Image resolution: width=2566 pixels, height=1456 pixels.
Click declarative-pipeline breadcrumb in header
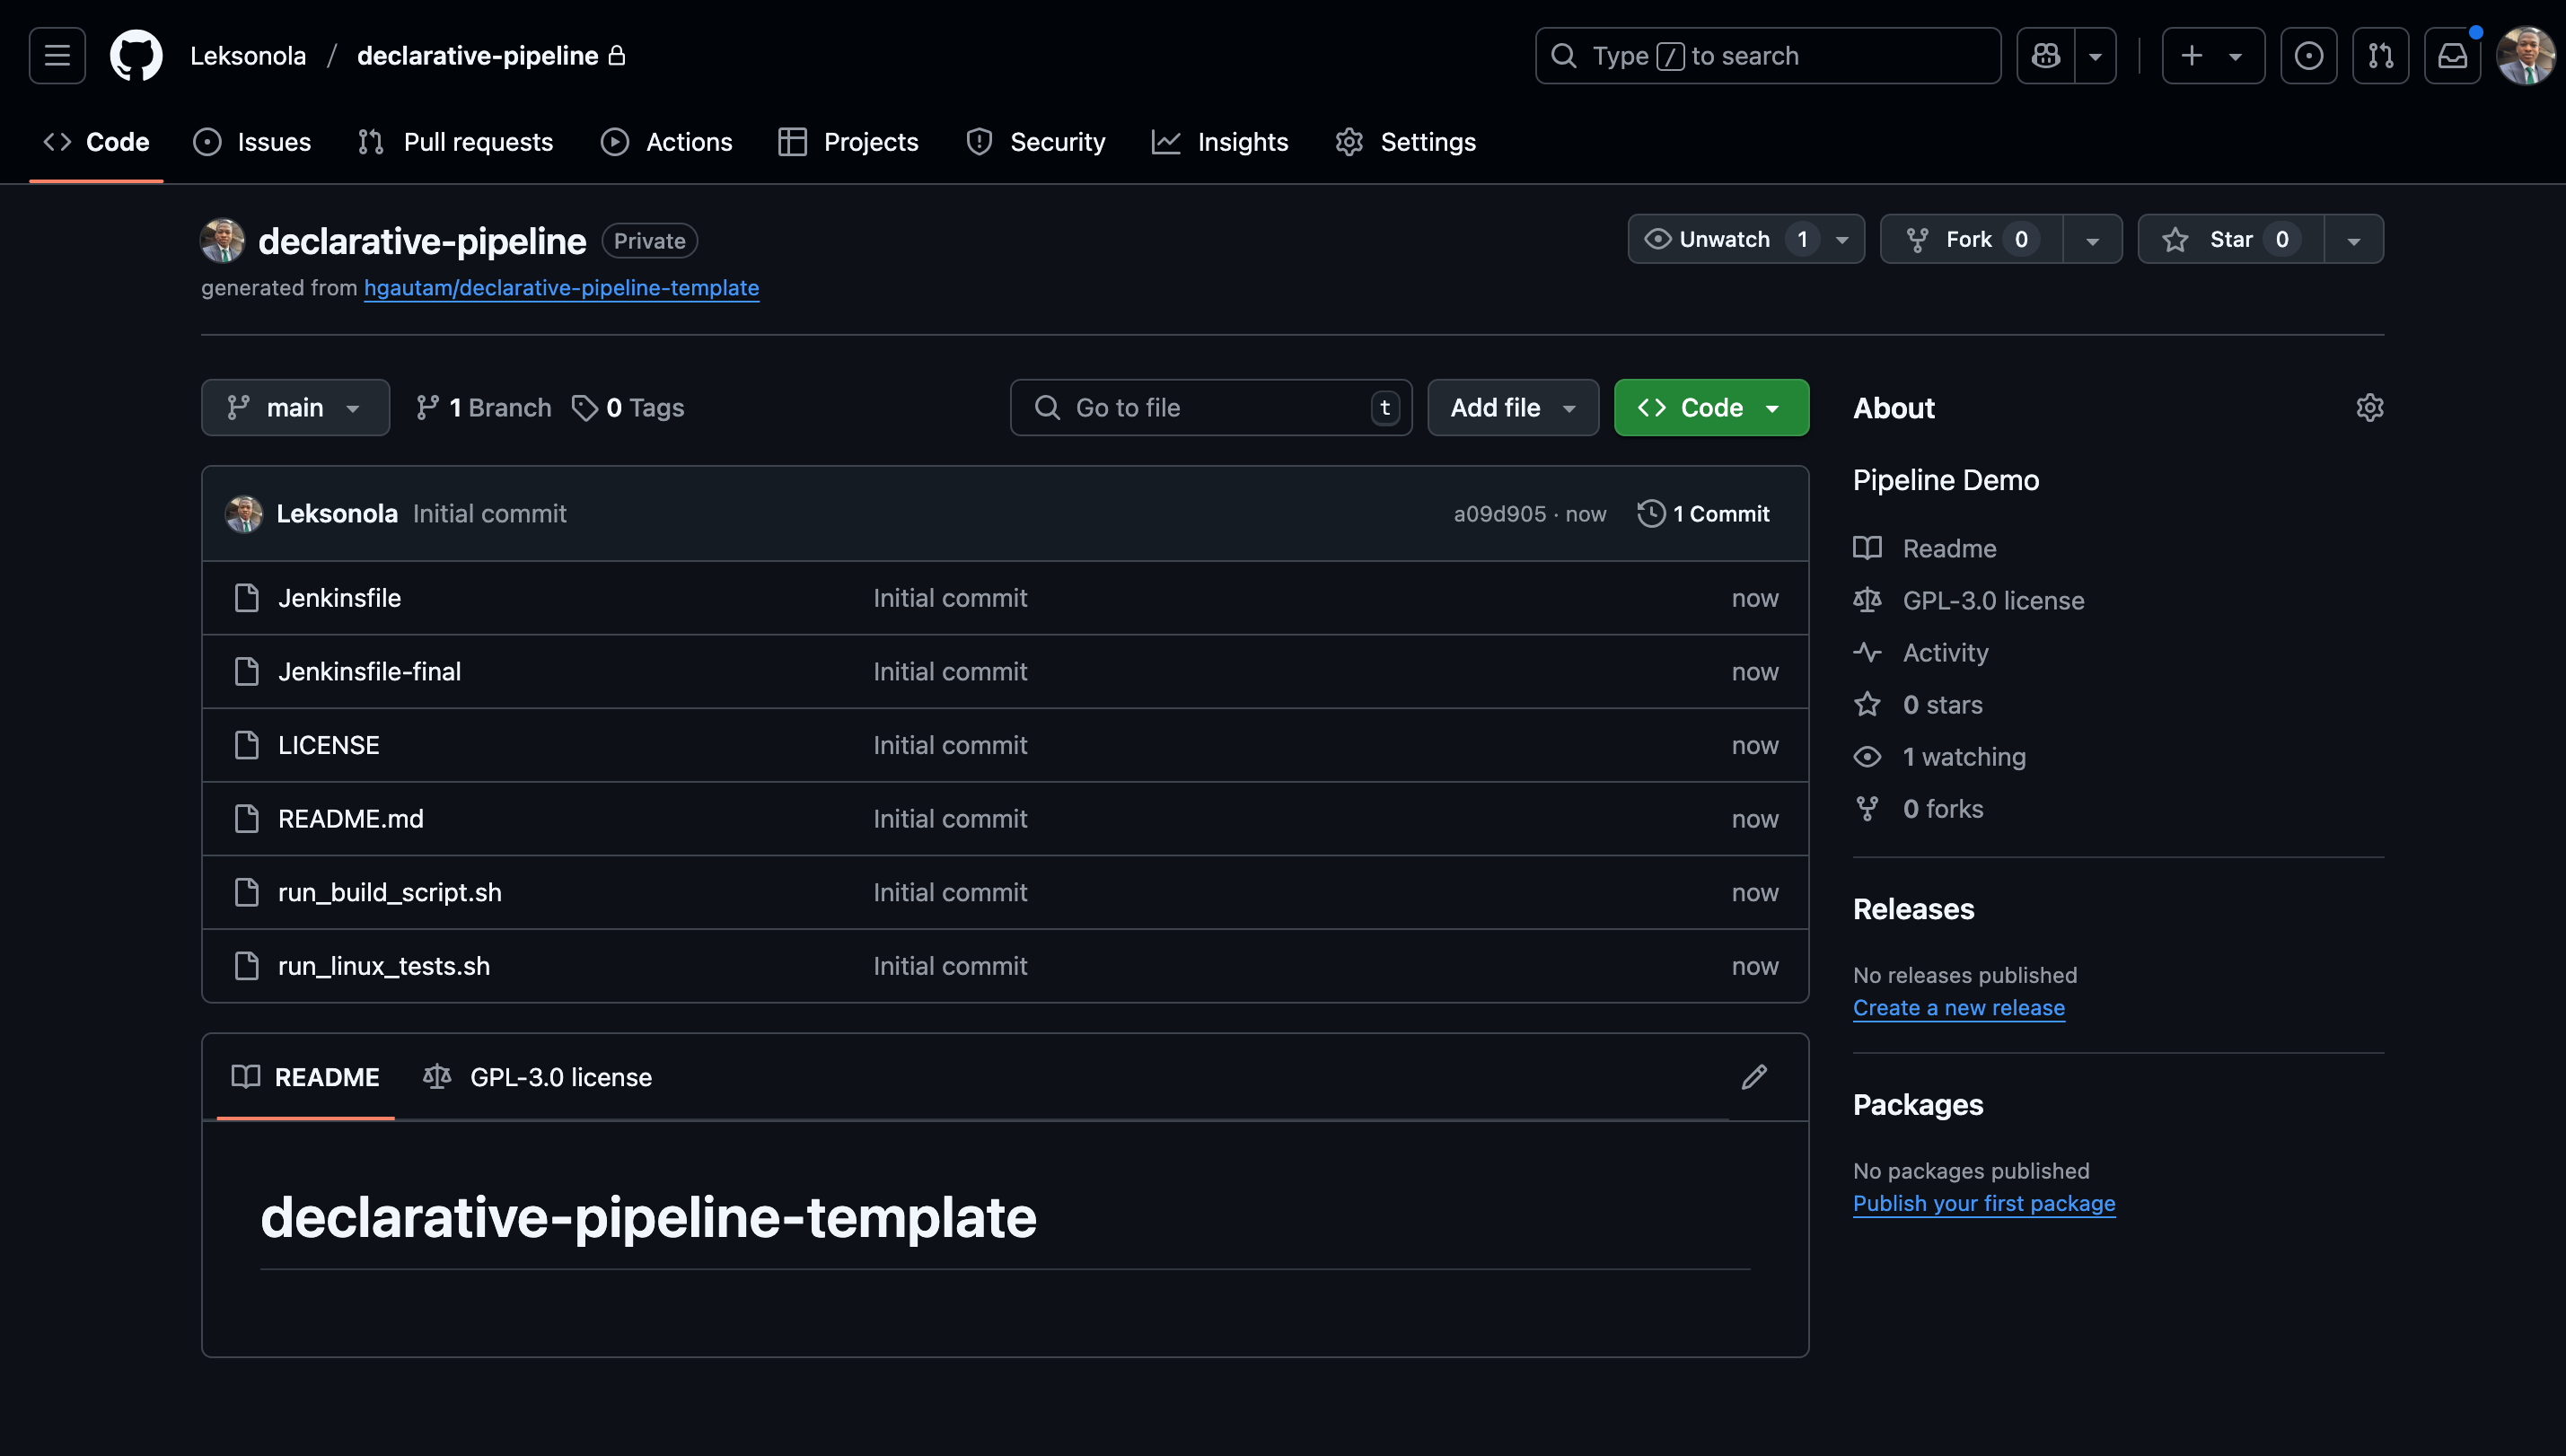[478, 56]
